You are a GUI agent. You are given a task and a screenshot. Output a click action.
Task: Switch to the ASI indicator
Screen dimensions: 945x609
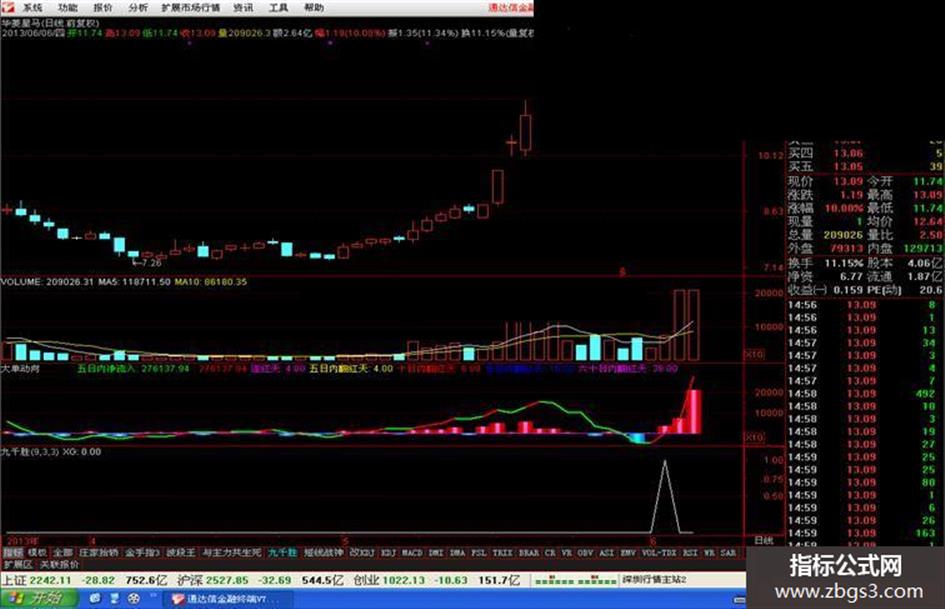coord(607,552)
